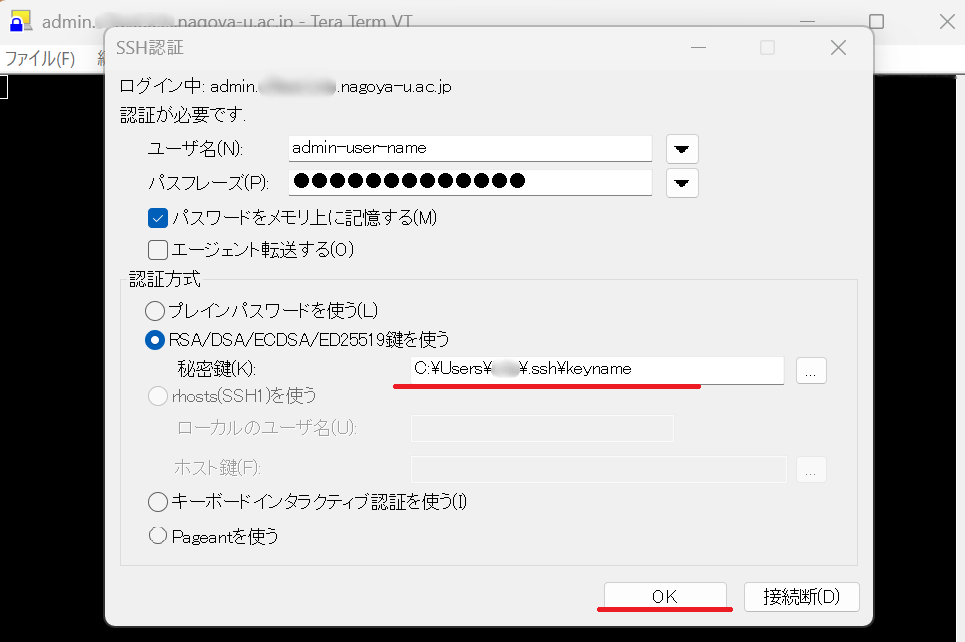965x642 pixels.
Task: Click the 認証方式 group label
Action: [165, 279]
